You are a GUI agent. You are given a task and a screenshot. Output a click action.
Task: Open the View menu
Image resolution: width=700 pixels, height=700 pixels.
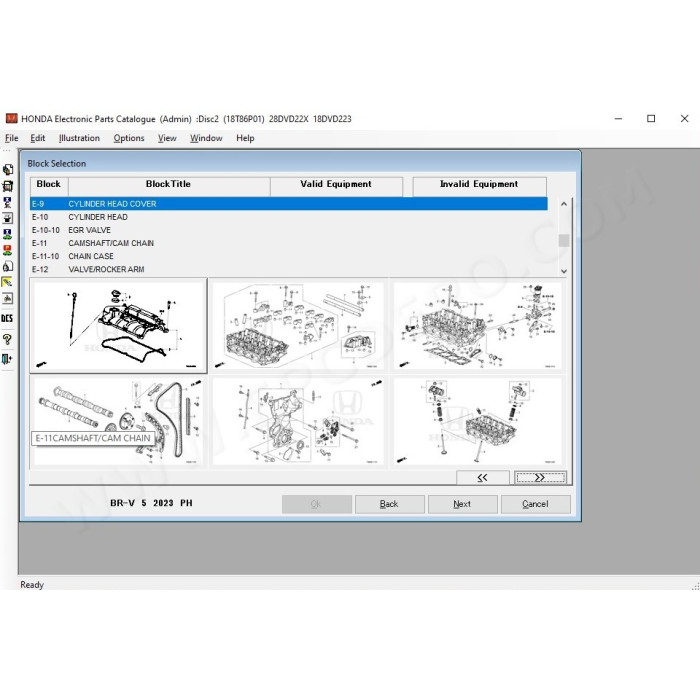click(167, 138)
